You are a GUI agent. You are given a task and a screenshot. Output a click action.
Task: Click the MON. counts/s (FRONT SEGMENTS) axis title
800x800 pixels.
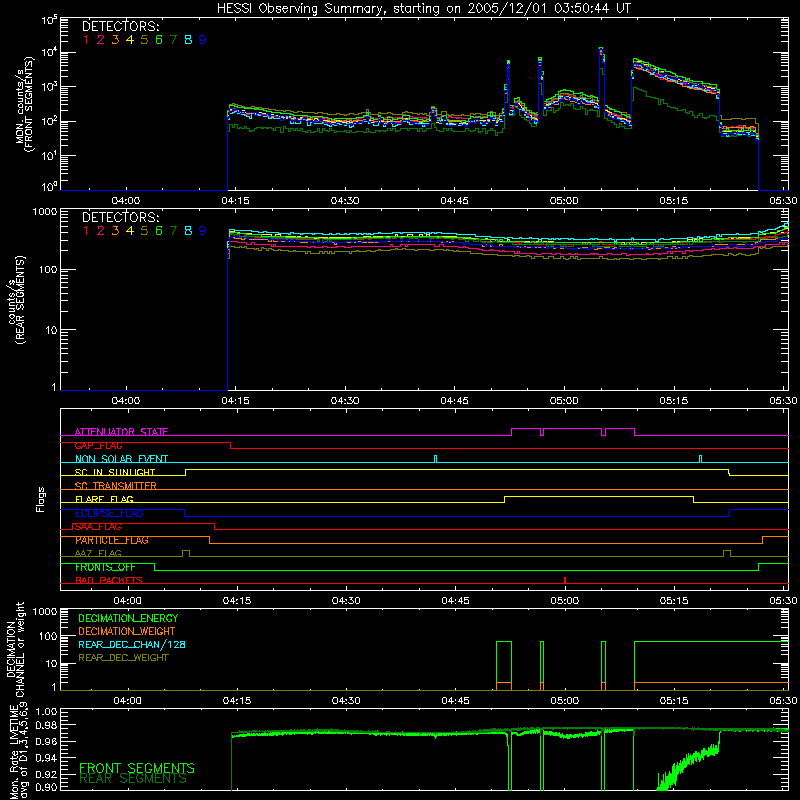pyautogui.click(x=24, y=105)
